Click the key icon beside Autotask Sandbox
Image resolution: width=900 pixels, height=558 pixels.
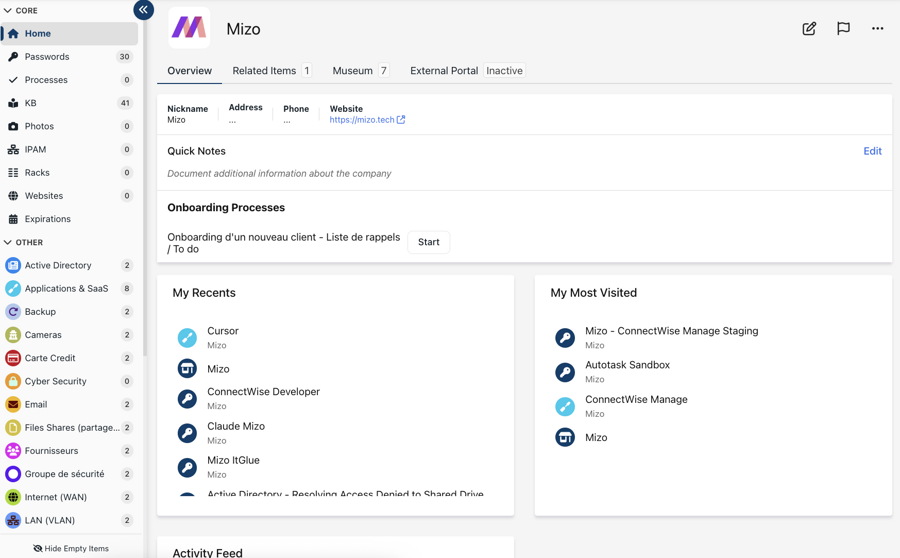(x=565, y=372)
